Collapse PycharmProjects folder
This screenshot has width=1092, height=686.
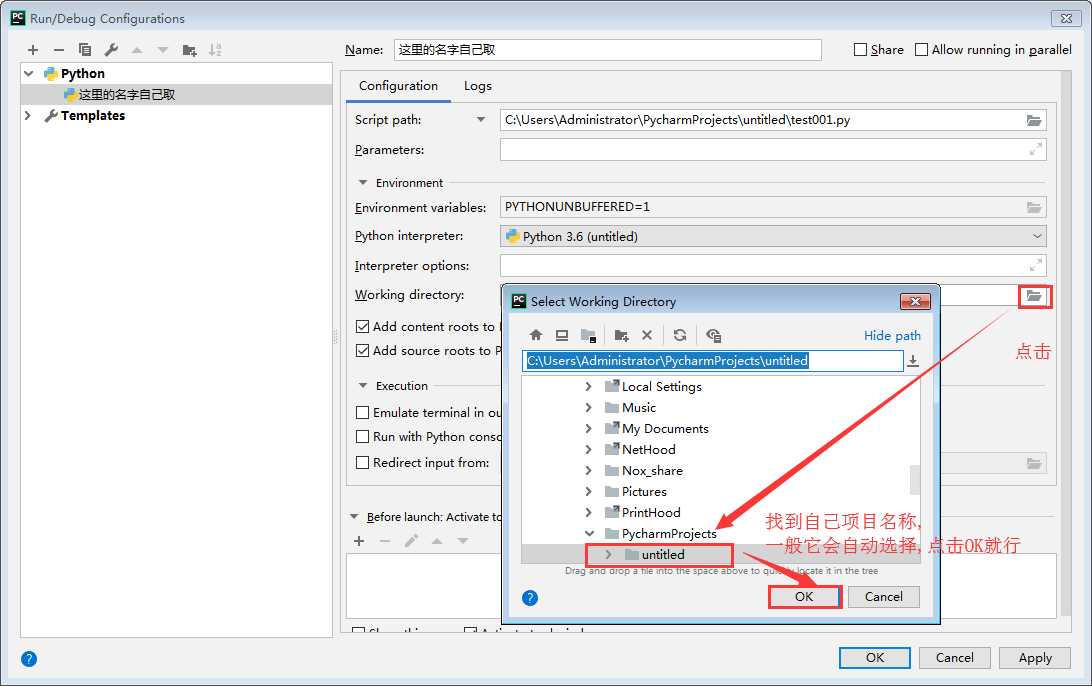[589, 533]
